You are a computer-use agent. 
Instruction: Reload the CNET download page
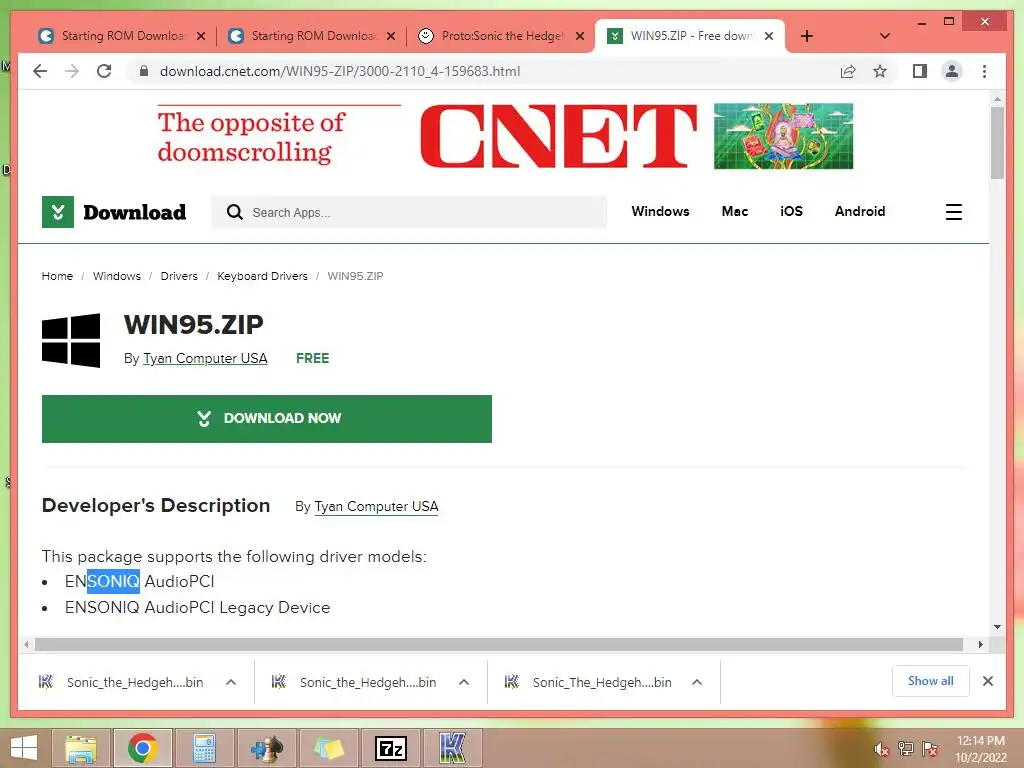pos(104,71)
